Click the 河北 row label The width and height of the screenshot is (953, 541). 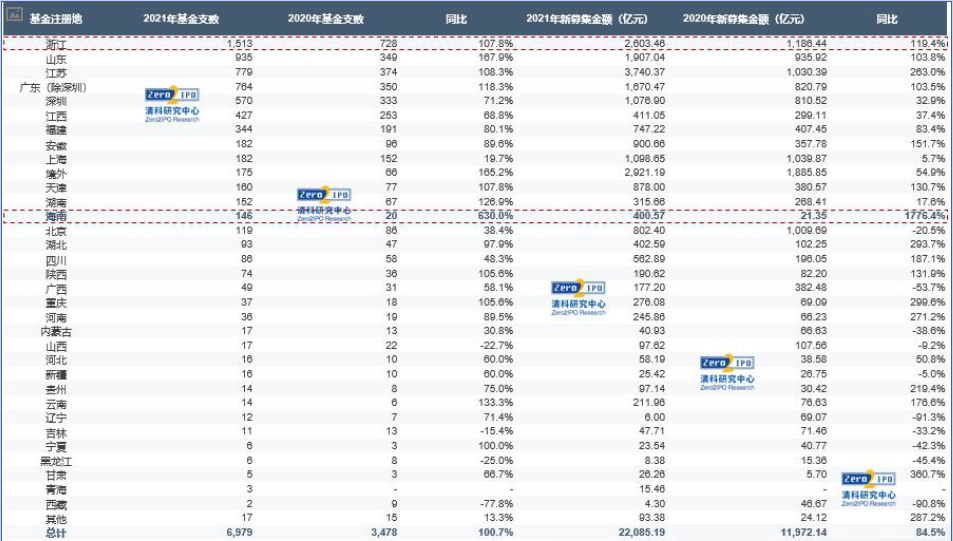point(56,360)
